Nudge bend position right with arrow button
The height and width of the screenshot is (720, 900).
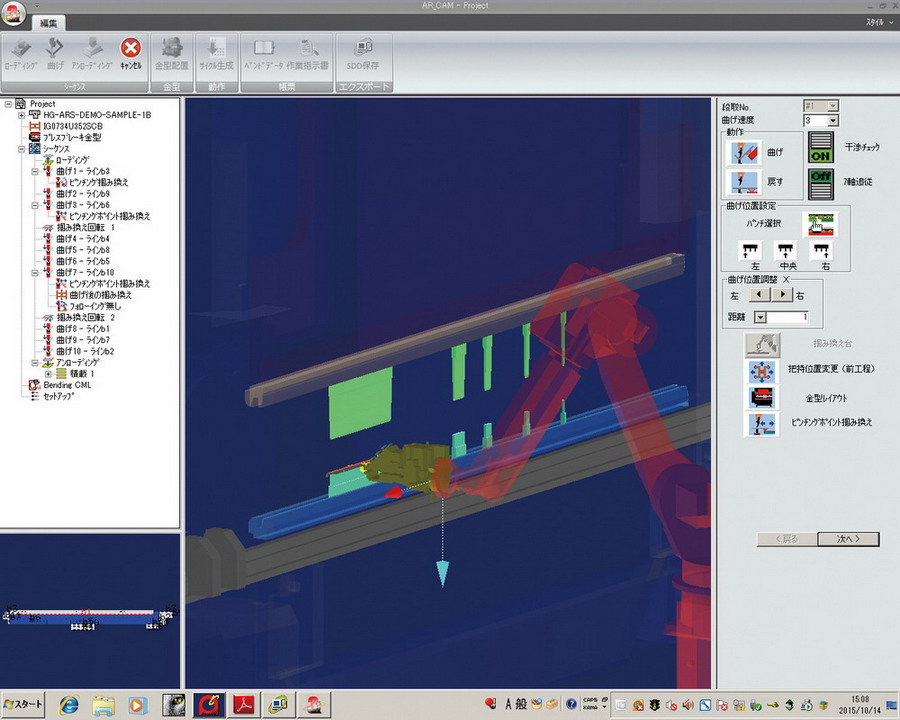(783, 295)
